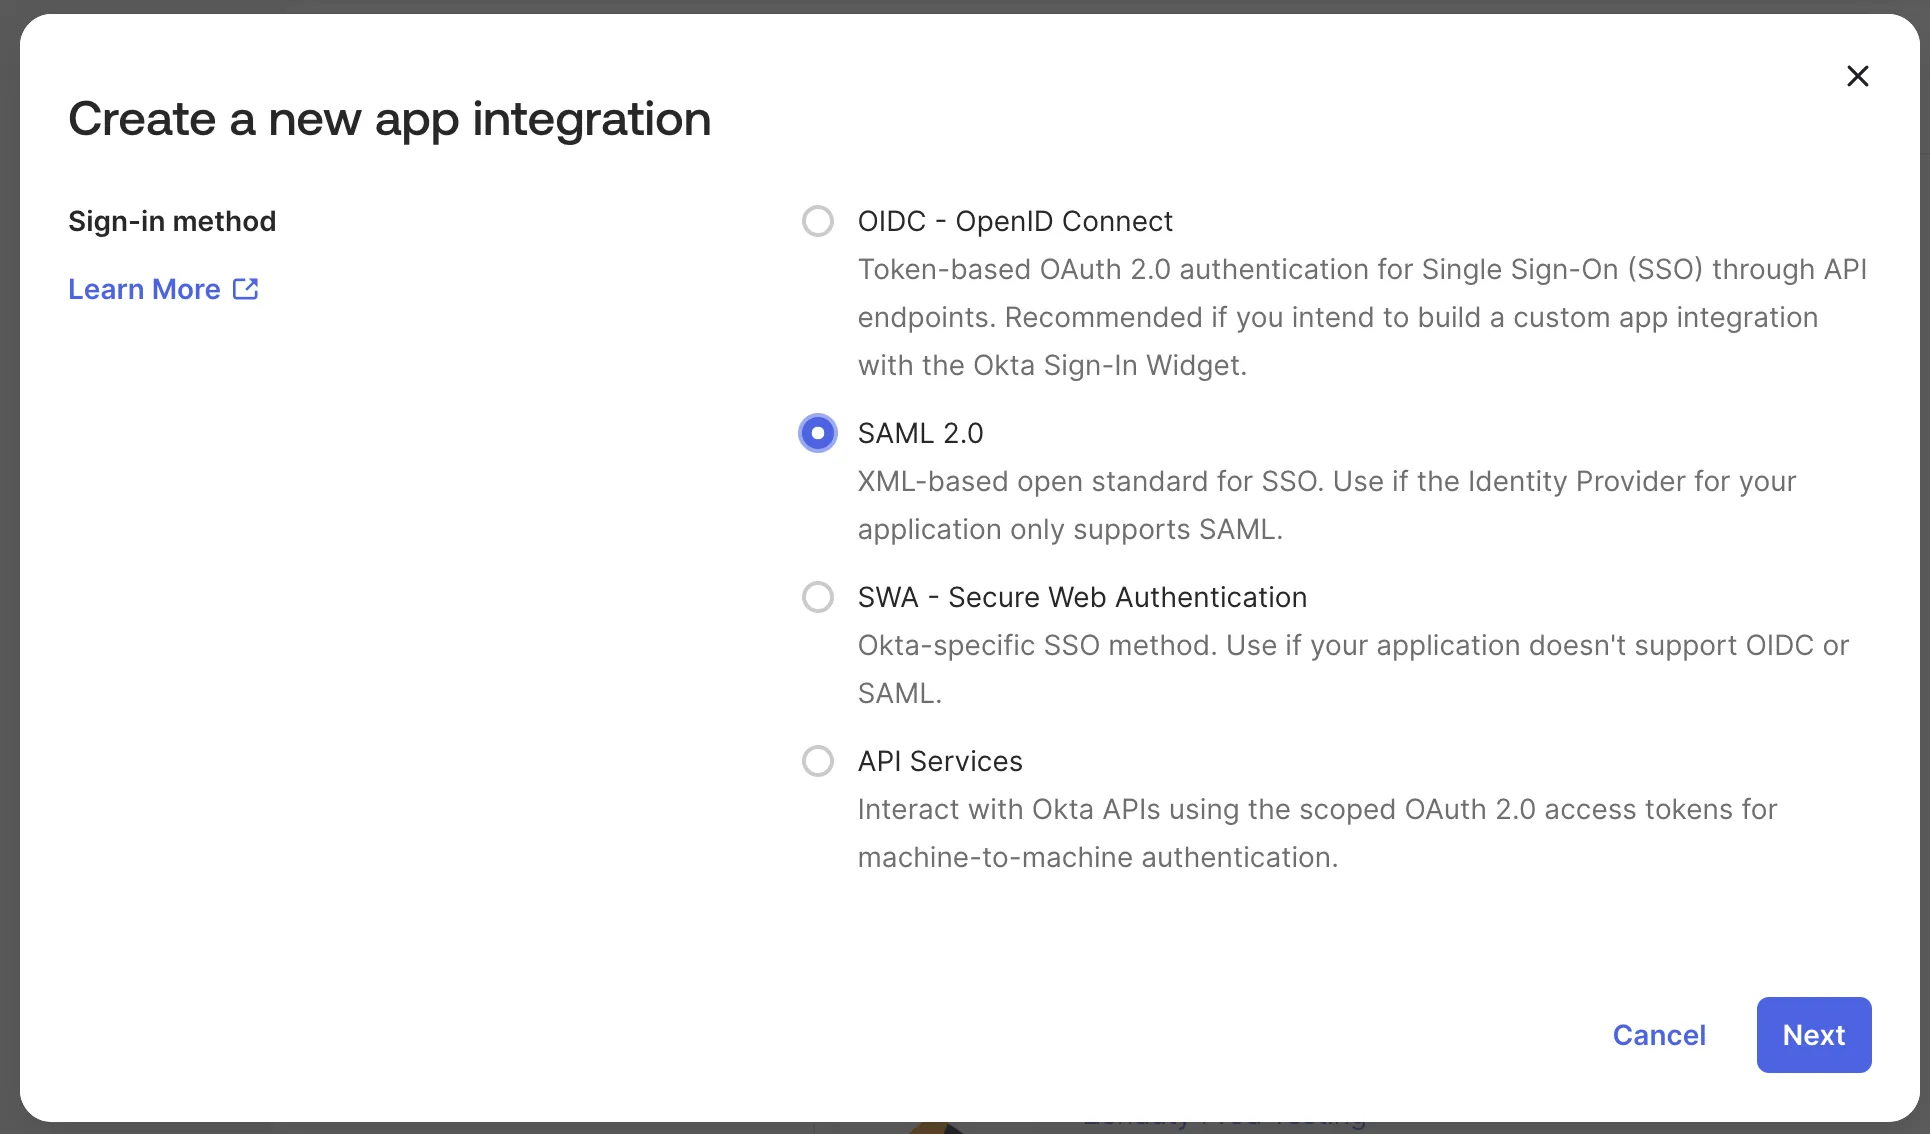Screen dimensions: 1930x1134
Task: Click the Okta-specific SSO method description
Action: click(1352, 646)
